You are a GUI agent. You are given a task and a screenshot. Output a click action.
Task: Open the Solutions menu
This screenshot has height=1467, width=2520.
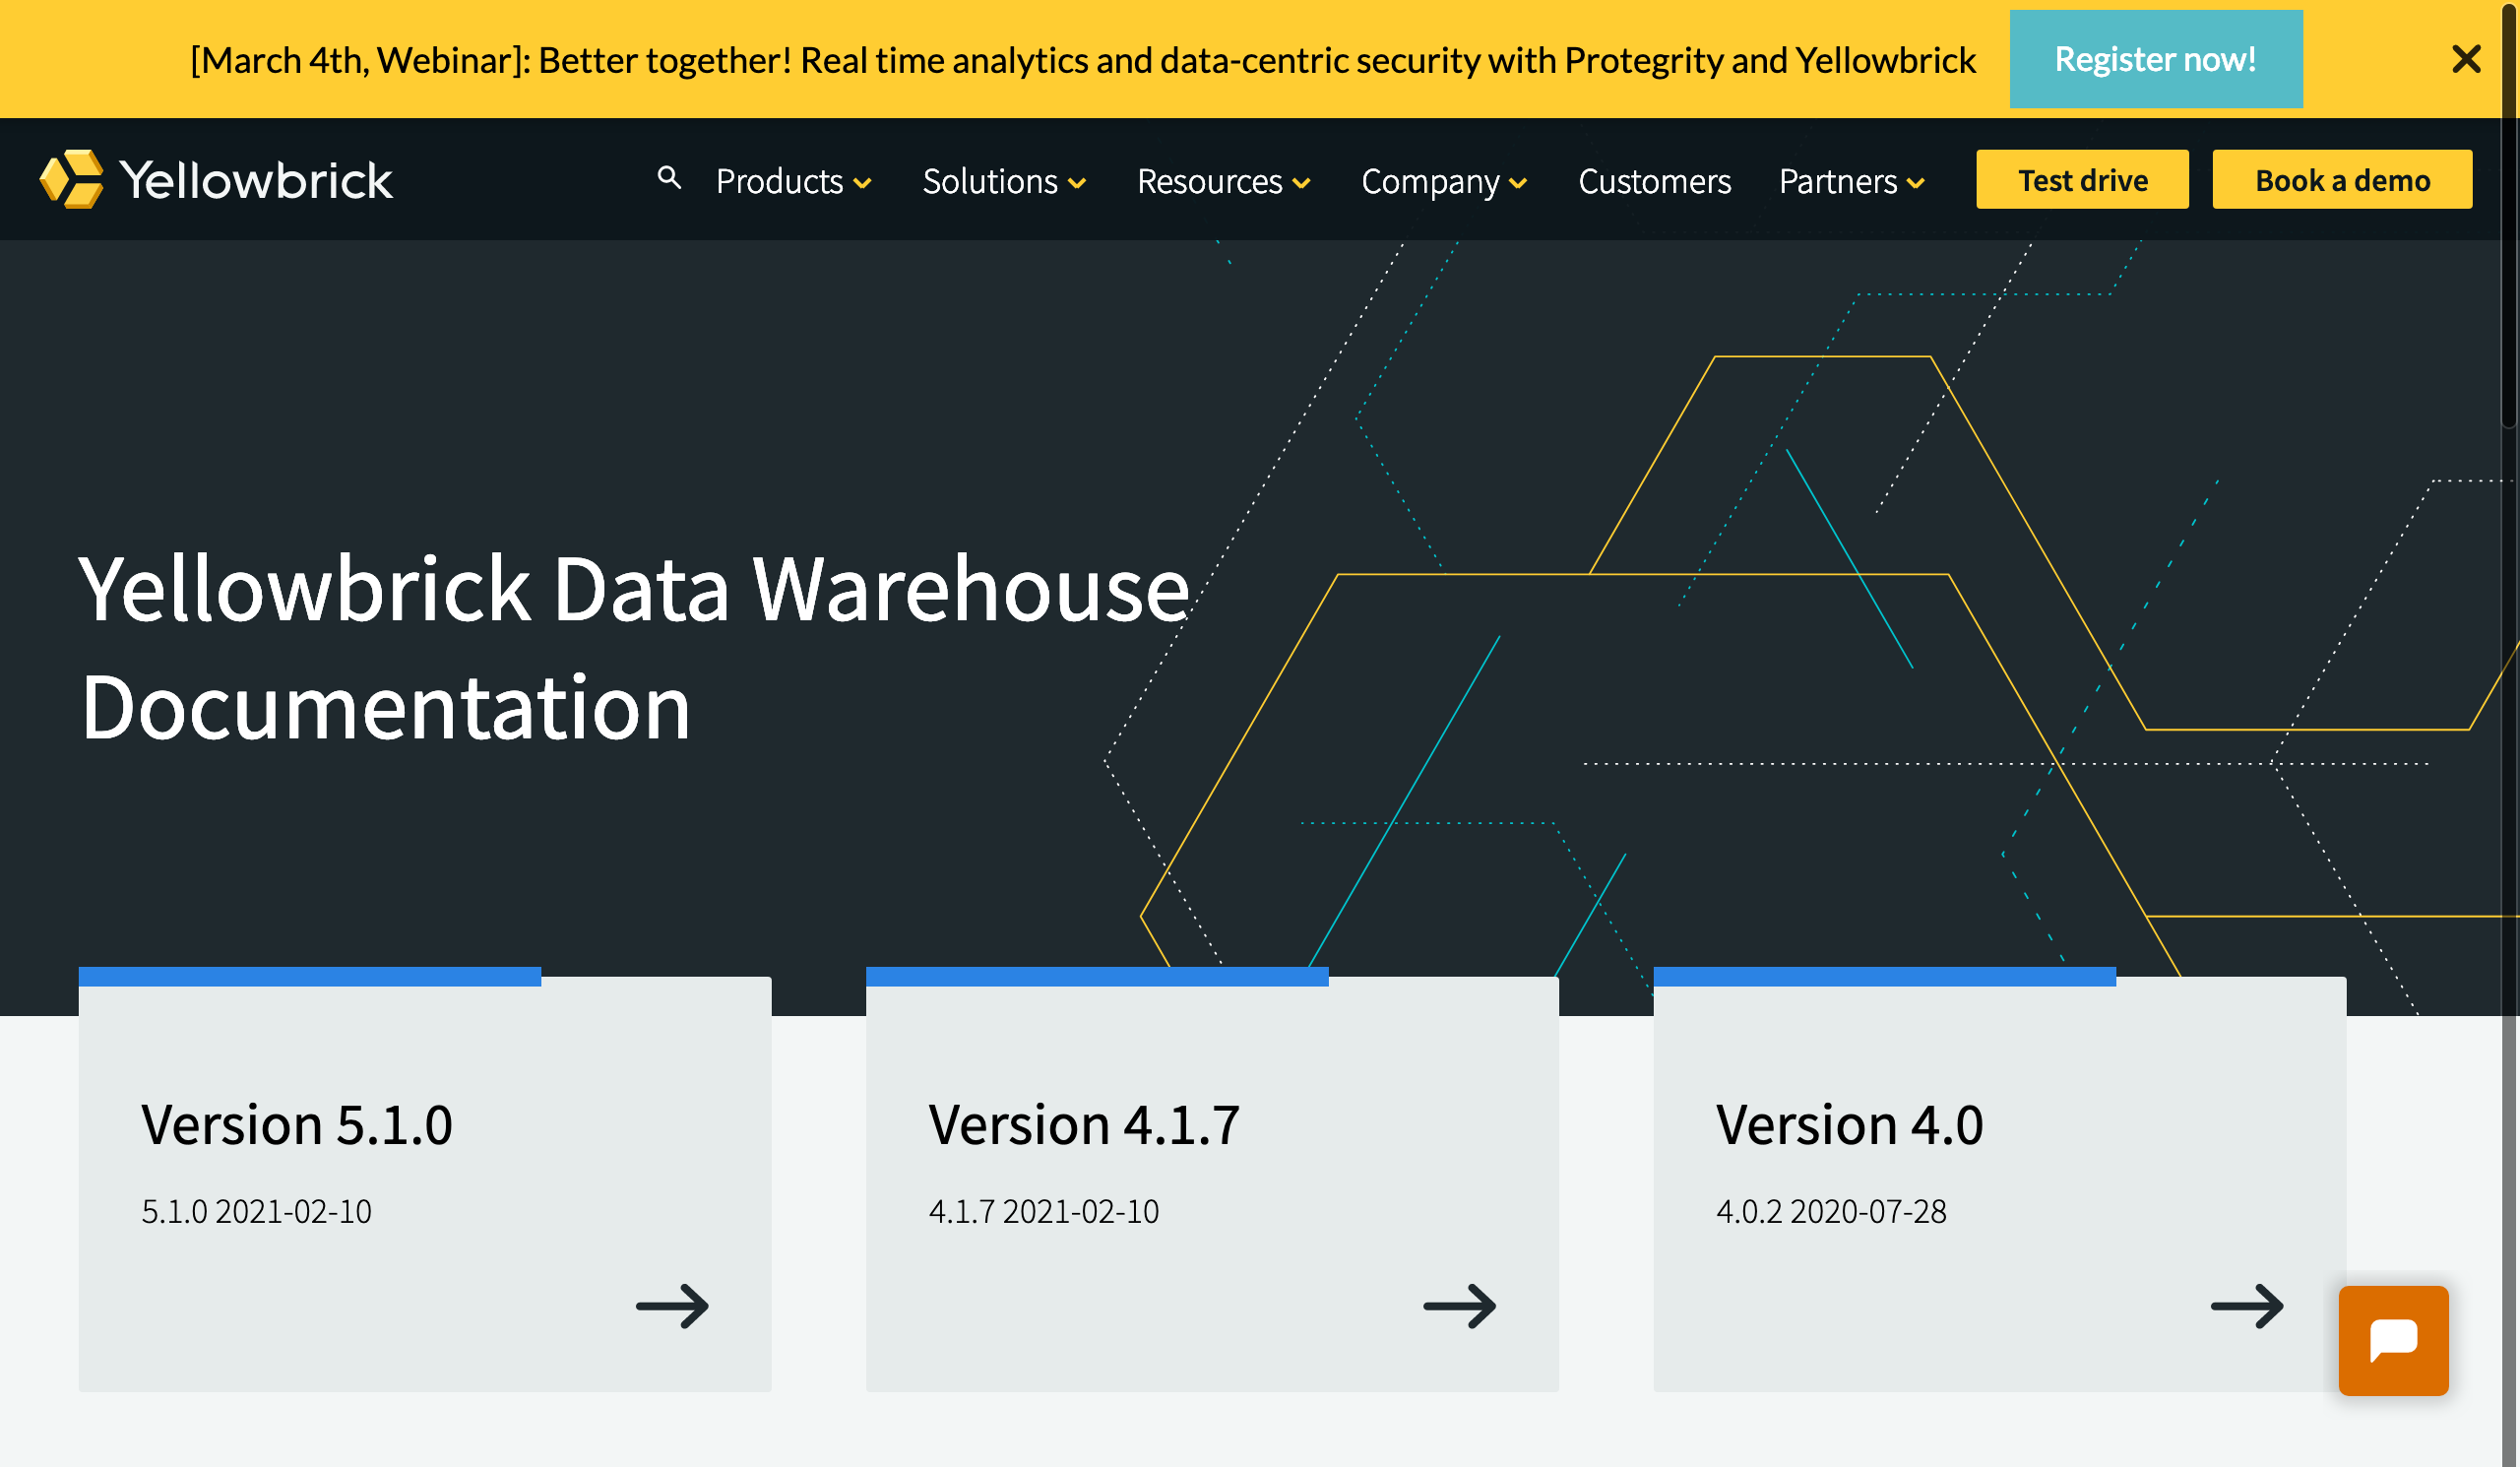(x=990, y=181)
